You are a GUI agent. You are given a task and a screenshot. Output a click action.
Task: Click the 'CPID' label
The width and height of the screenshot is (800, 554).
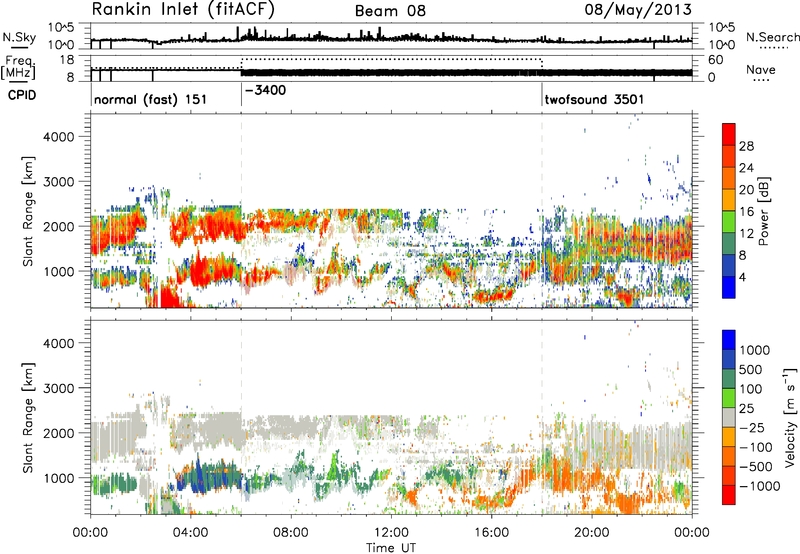[22, 95]
